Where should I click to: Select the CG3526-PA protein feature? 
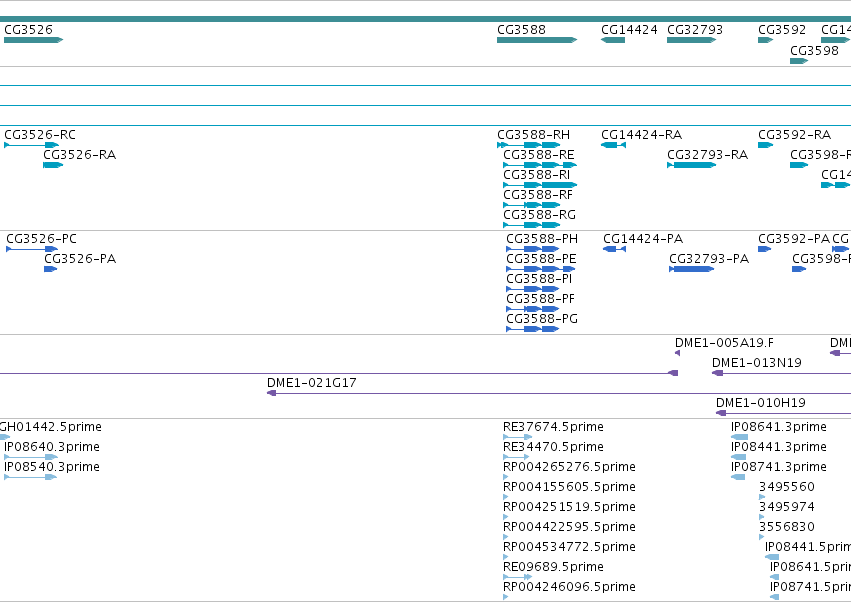click(x=50, y=269)
